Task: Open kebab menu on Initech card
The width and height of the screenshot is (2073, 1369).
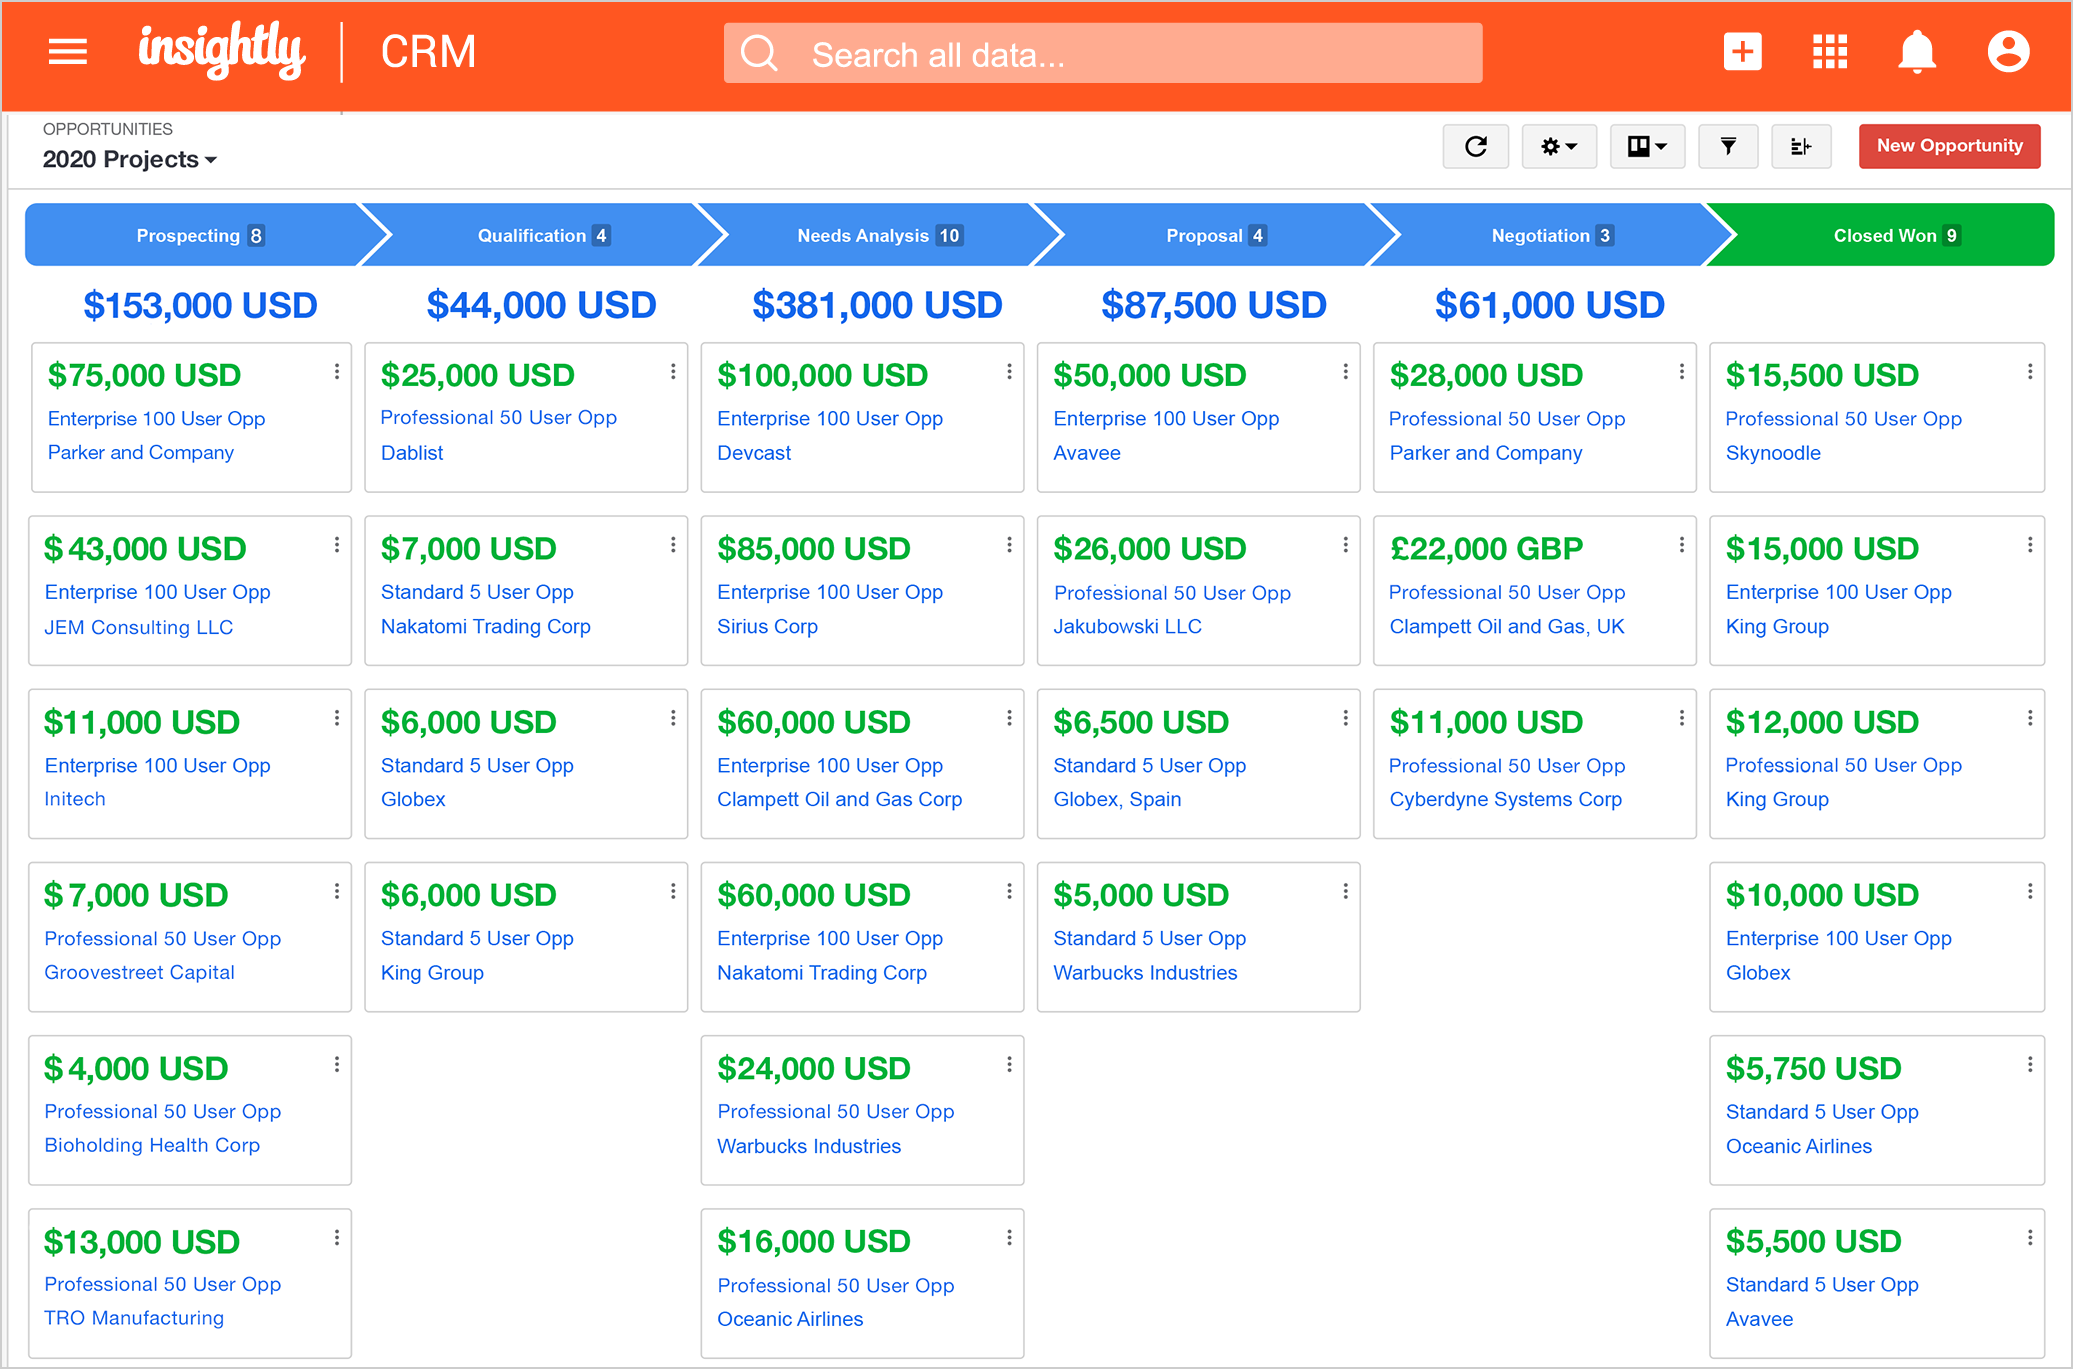Action: coord(337,718)
